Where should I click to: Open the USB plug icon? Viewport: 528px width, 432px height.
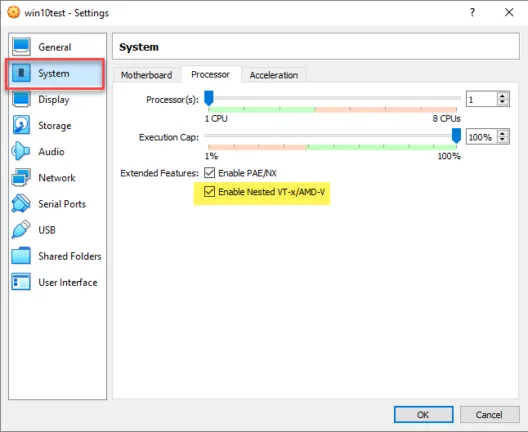(21, 230)
